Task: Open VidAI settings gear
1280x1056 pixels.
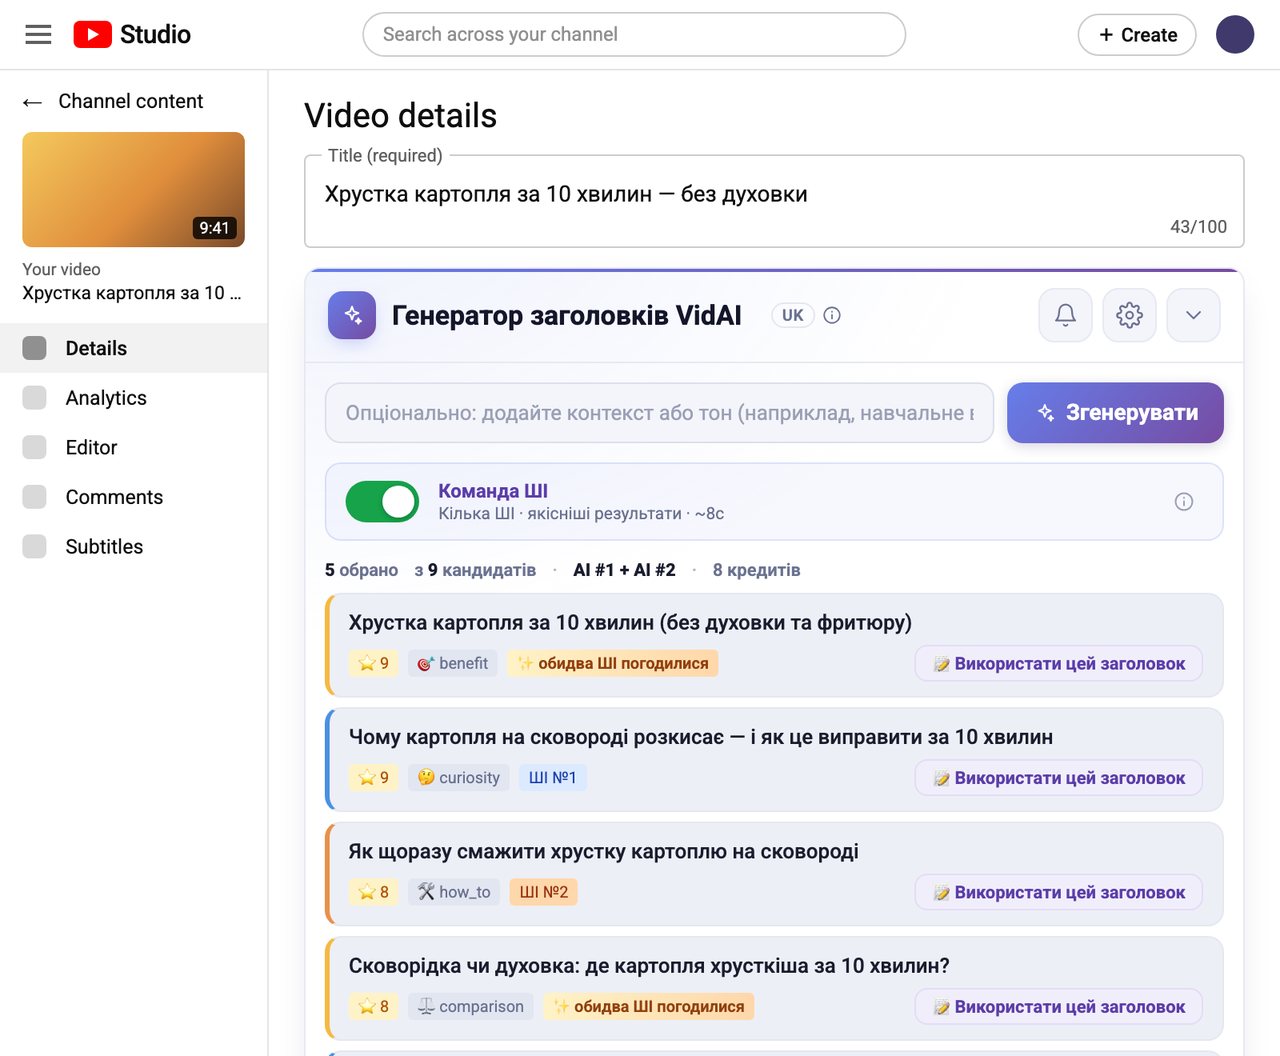Action: [x=1130, y=316]
